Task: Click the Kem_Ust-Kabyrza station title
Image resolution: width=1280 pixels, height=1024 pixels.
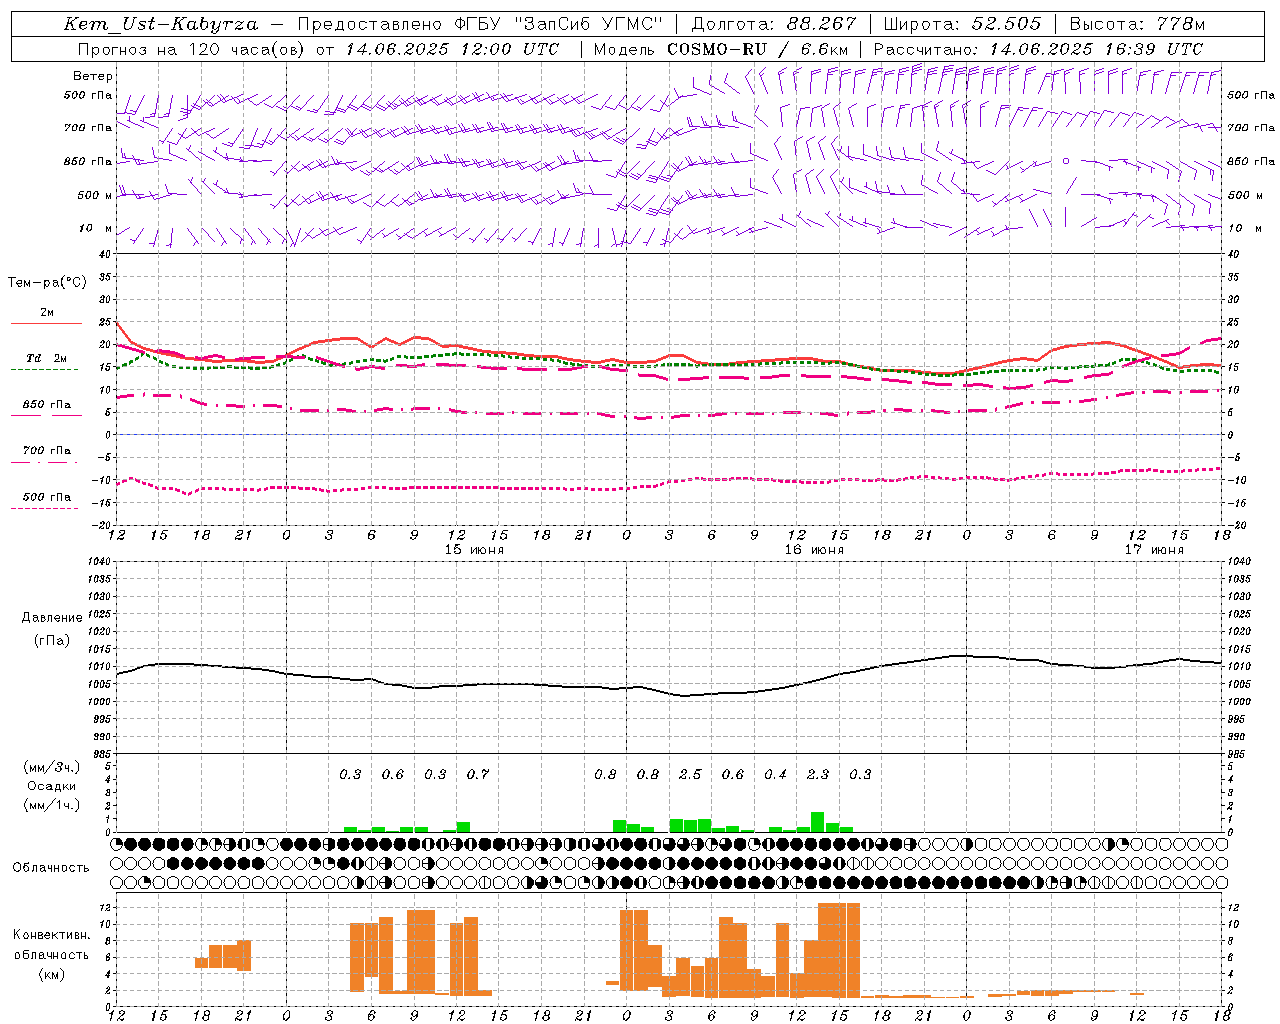Action: 161,24
